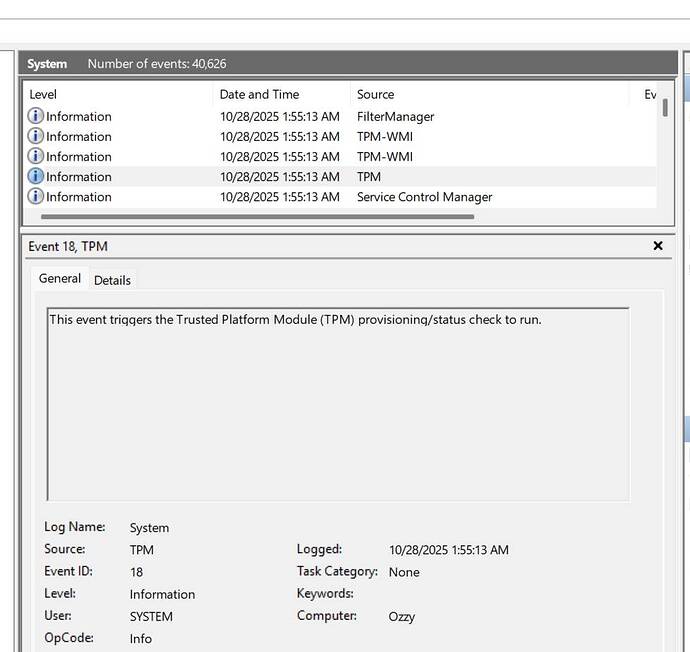Close the Event 18, TPM preview pane

pos(658,246)
